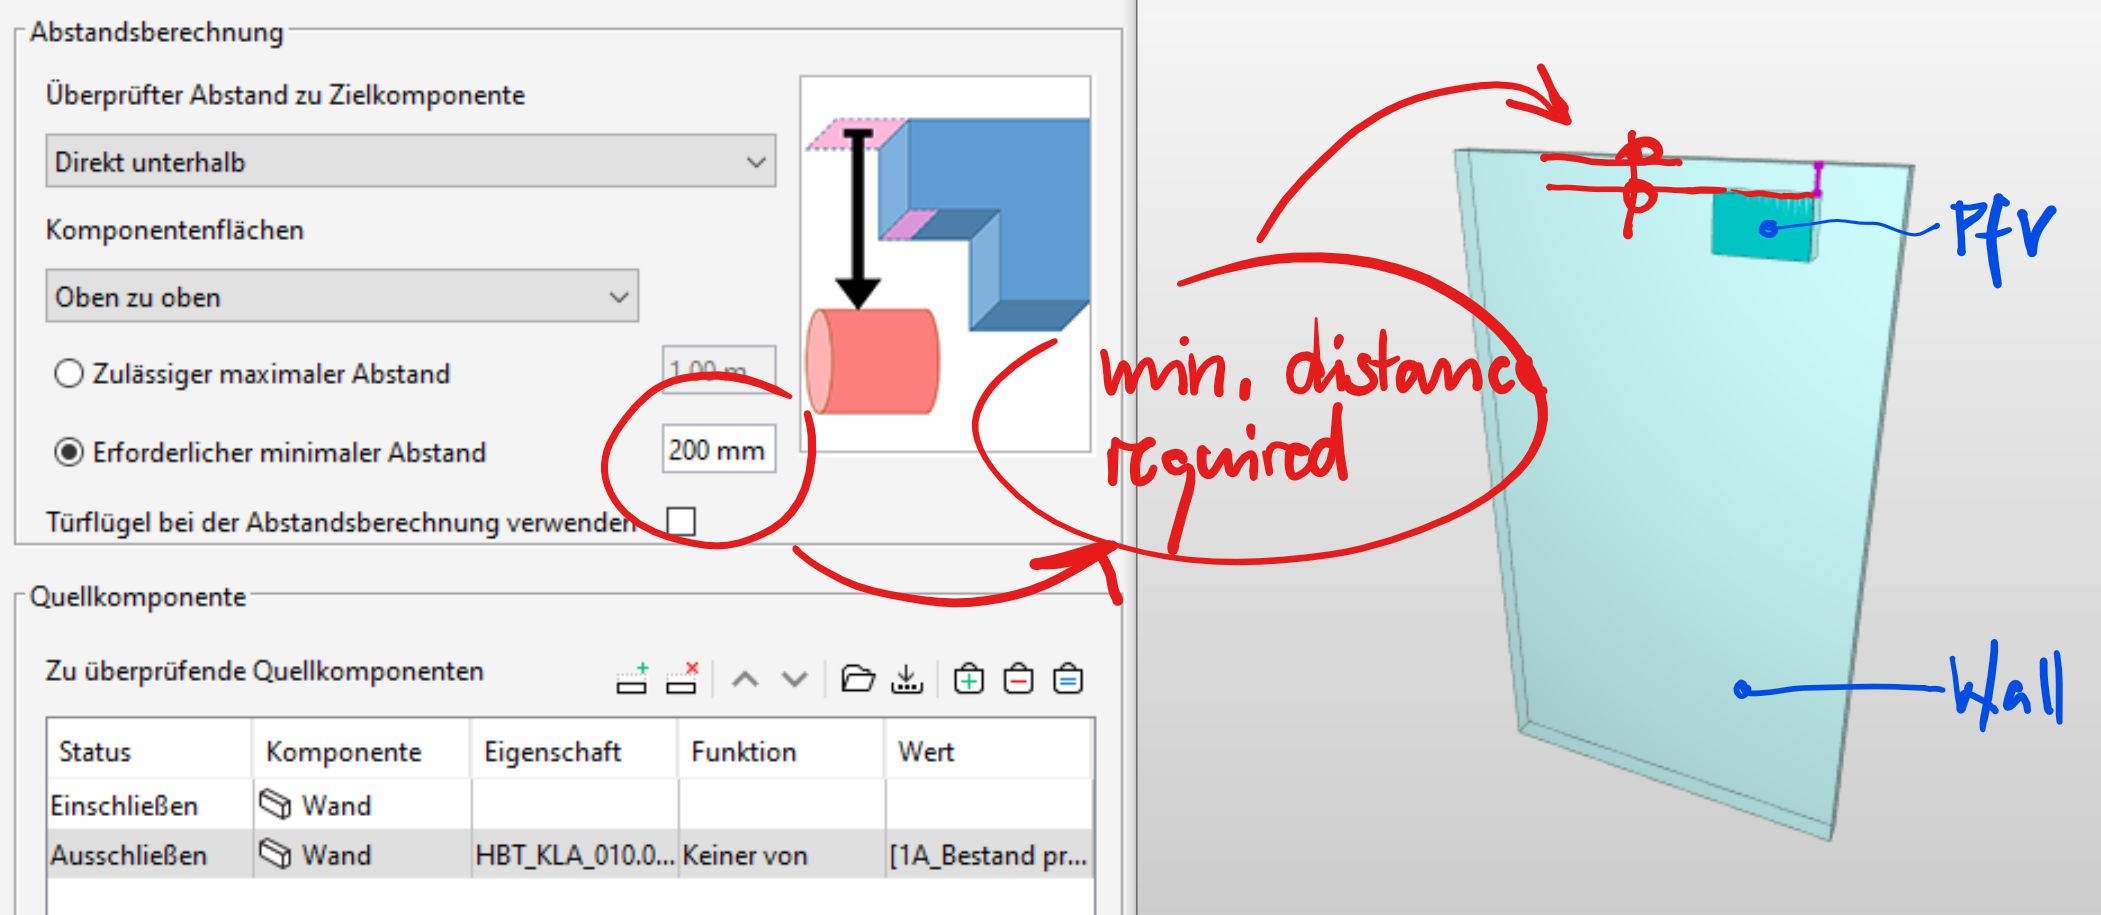Screen dimensions: 2101x915
Task: Remove selection basket icon with red minus
Action: click(1018, 679)
